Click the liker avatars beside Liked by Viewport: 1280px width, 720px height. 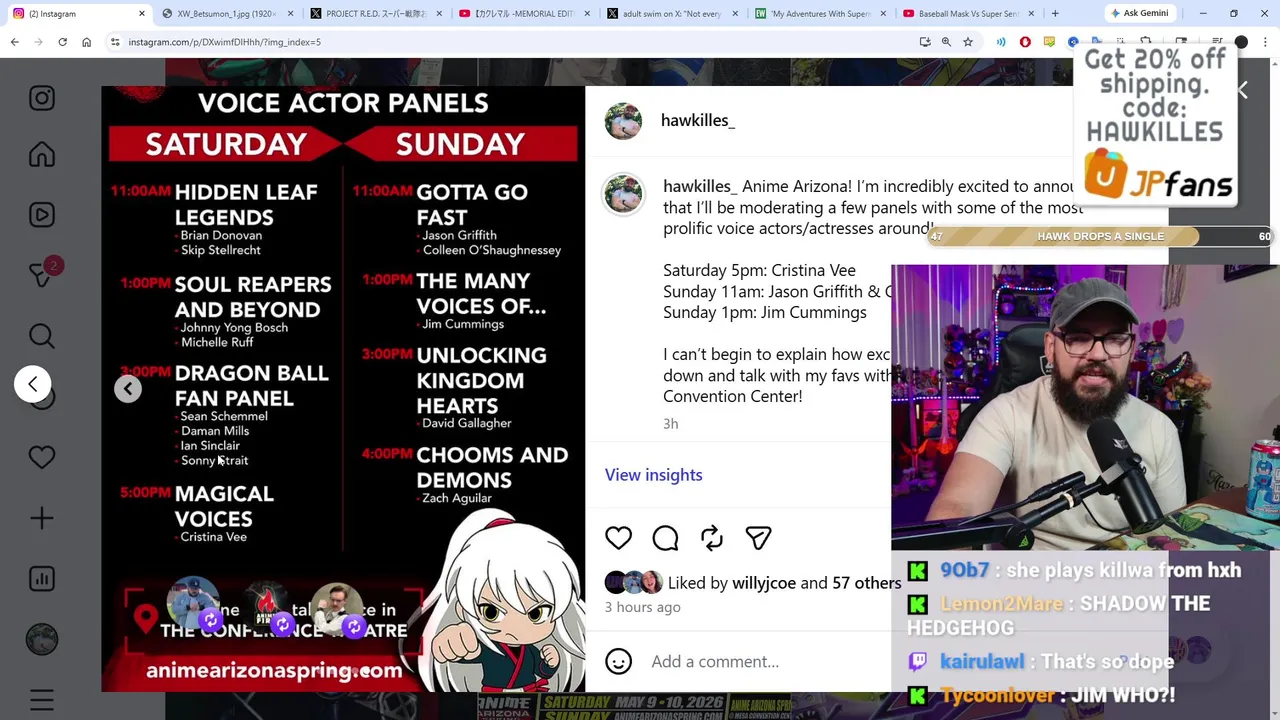633,582
